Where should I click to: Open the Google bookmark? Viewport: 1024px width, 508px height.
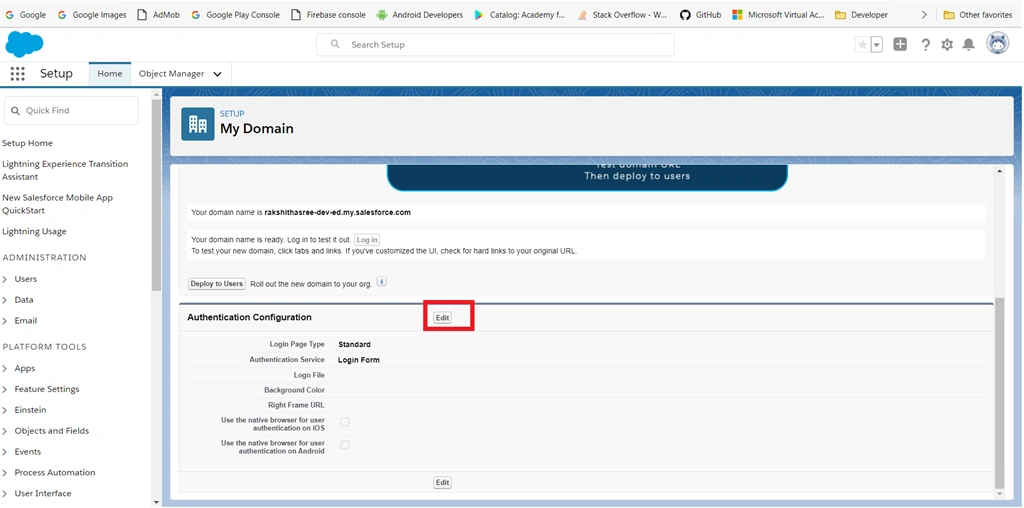coord(25,14)
